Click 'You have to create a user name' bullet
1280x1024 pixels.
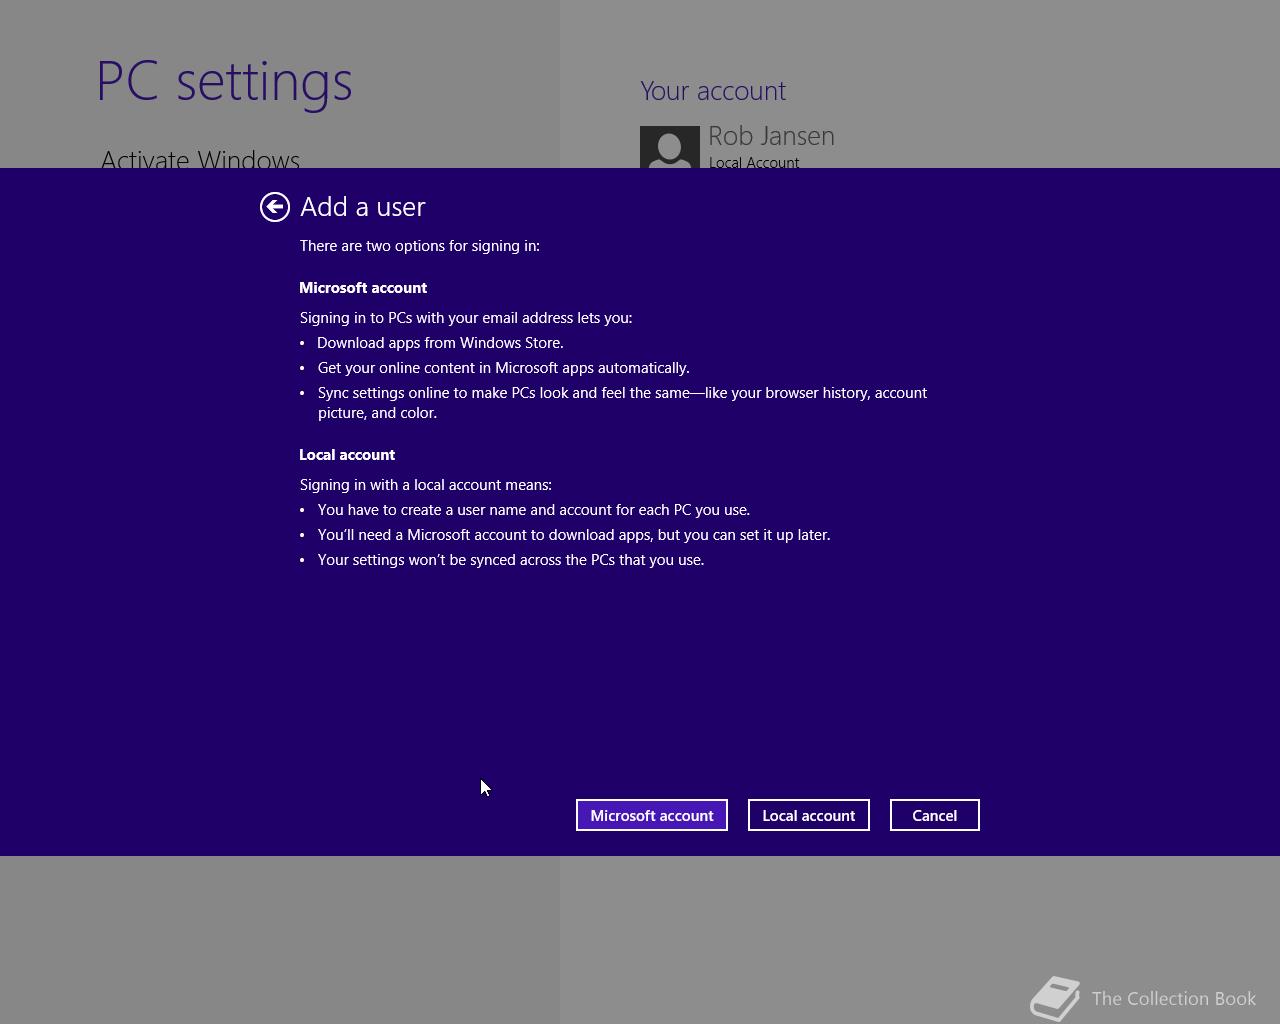pyautogui.click(x=534, y=510)
